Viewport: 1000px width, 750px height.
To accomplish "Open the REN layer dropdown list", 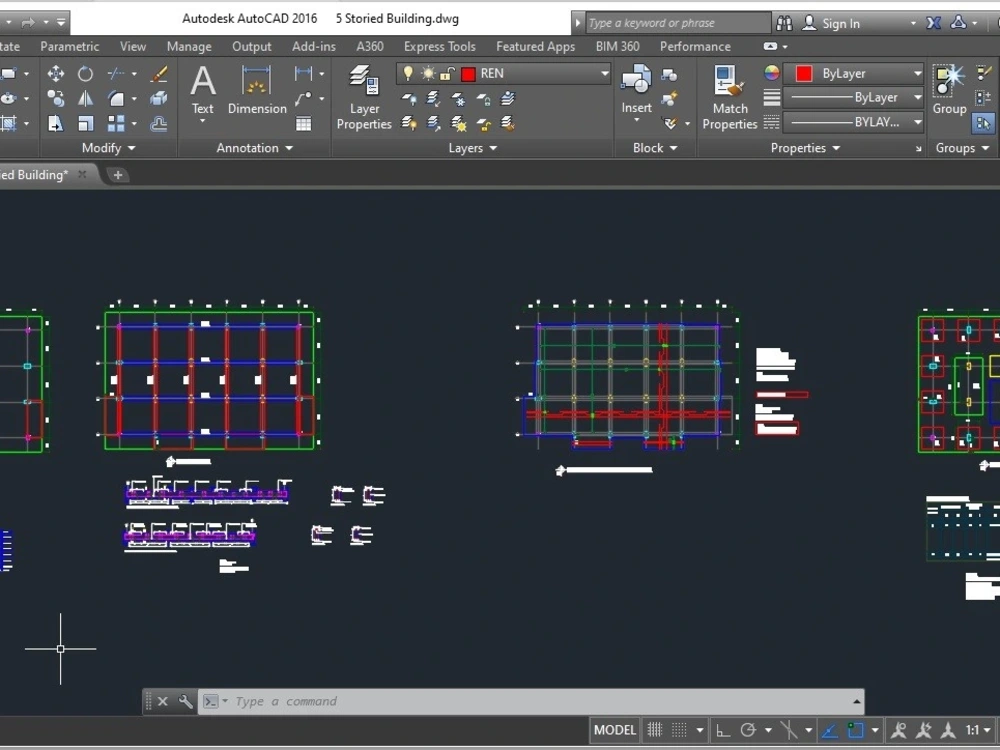I will point(603,73).
